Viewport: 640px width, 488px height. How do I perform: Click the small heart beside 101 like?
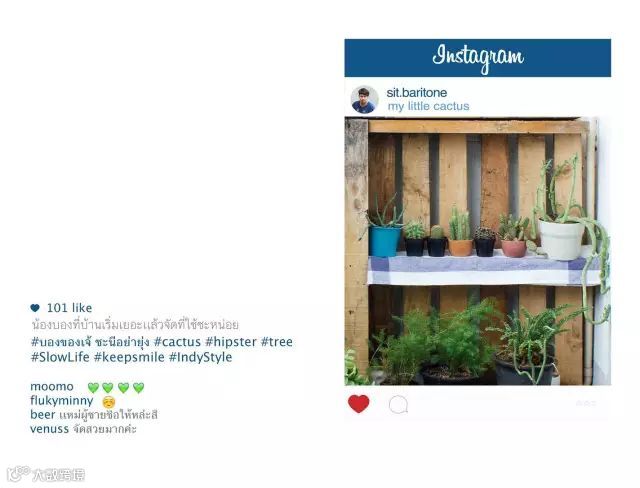(x=35, y=308)
